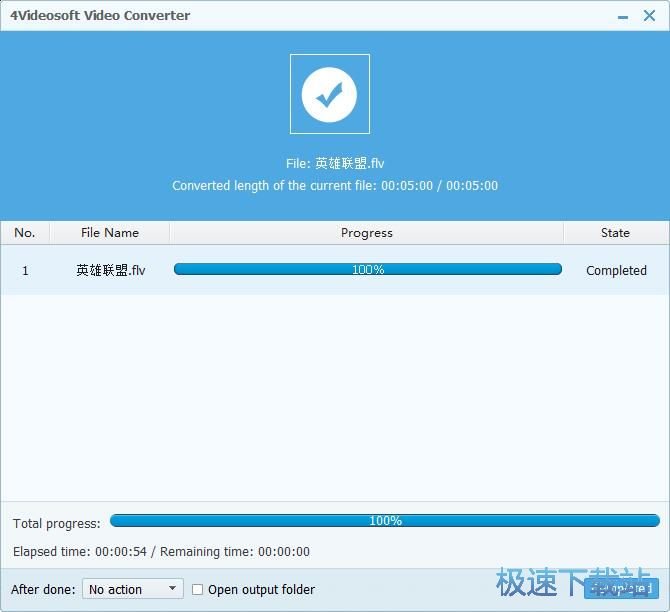Click the blue Completed button at bottom right
670x612 pixels.
click(621, 588)
